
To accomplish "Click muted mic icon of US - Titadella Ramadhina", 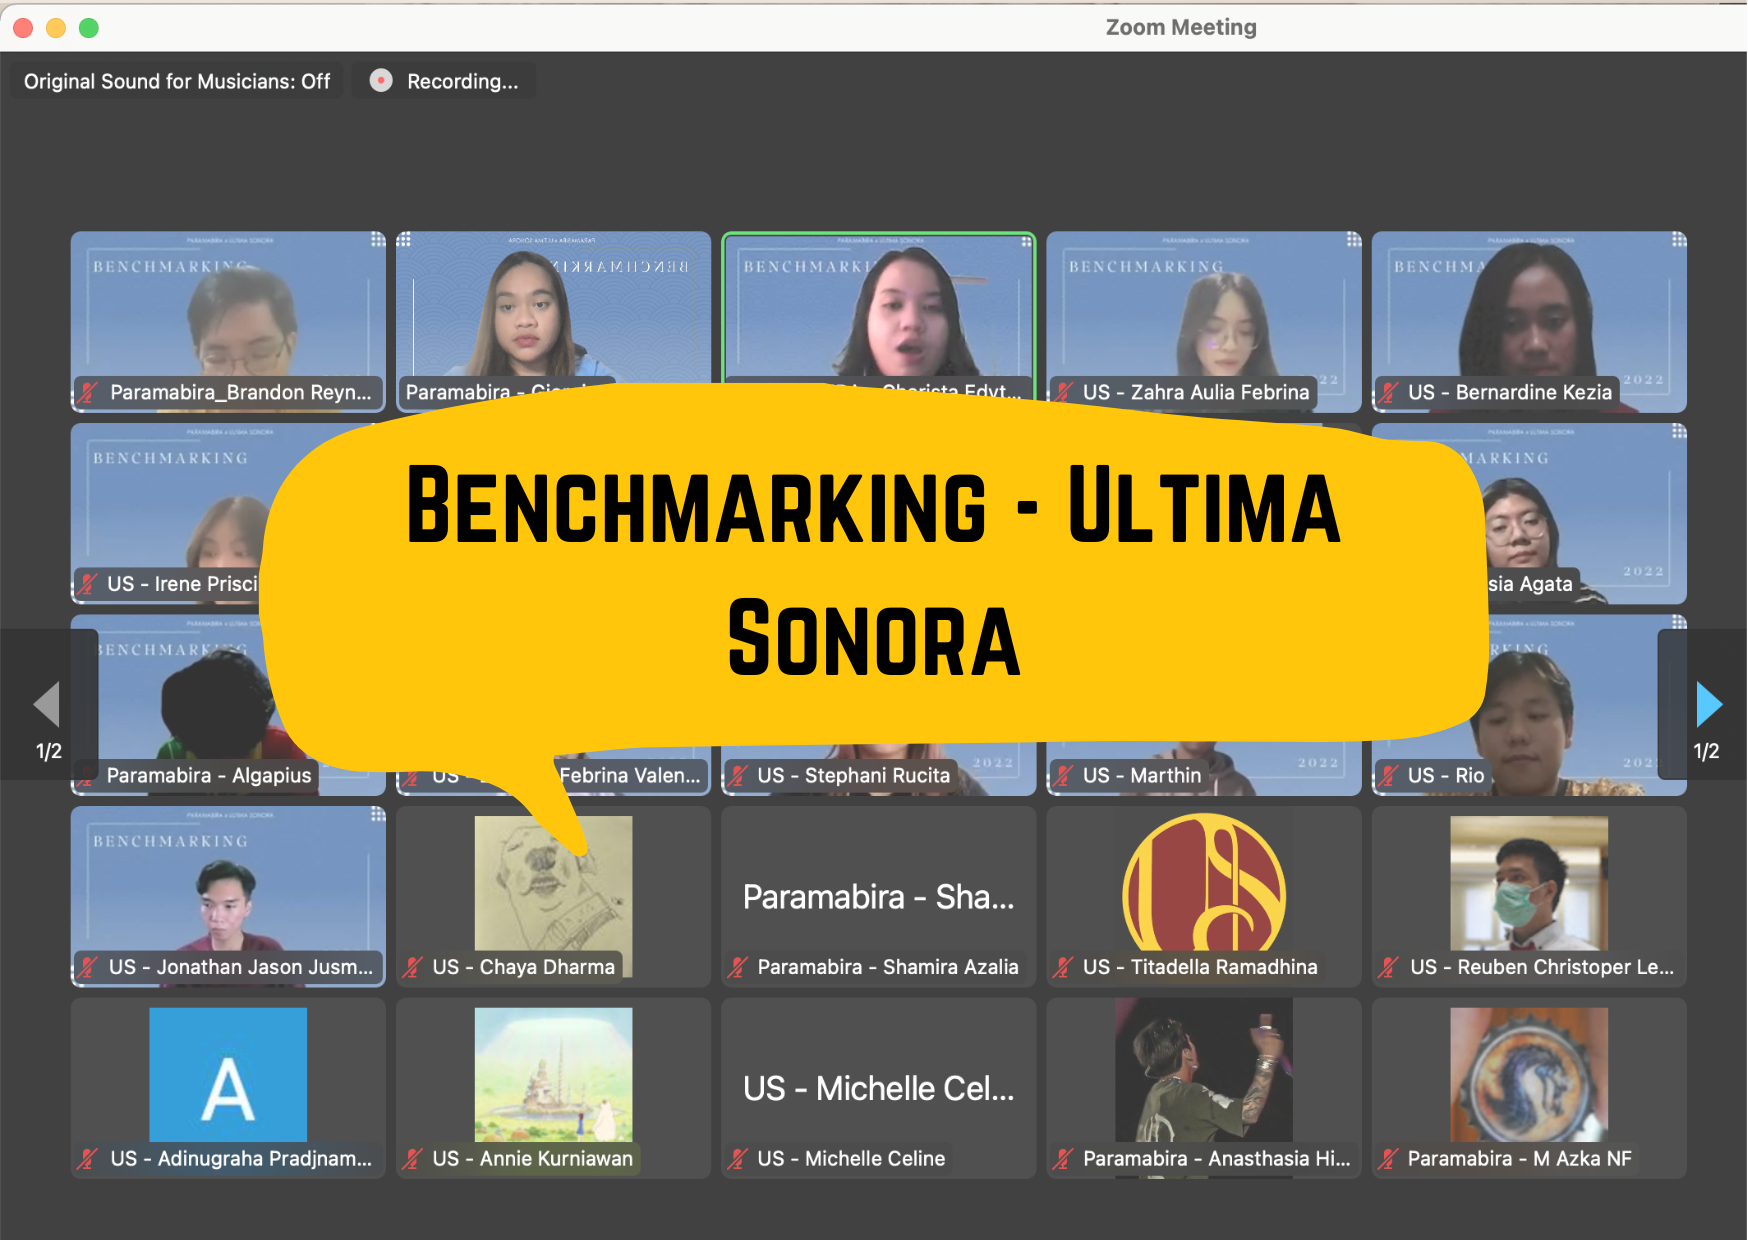I will coord(1064,967).
